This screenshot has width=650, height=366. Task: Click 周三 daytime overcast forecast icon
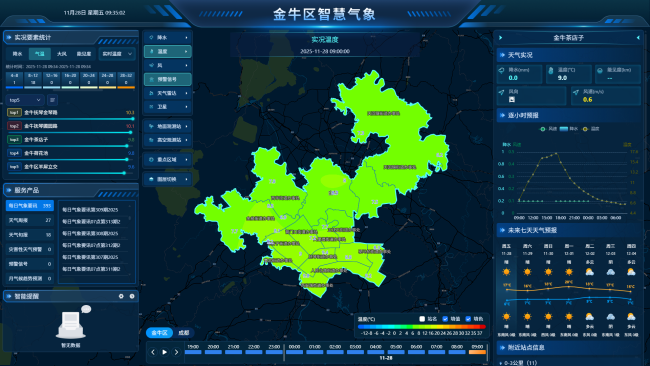[610, 272]
